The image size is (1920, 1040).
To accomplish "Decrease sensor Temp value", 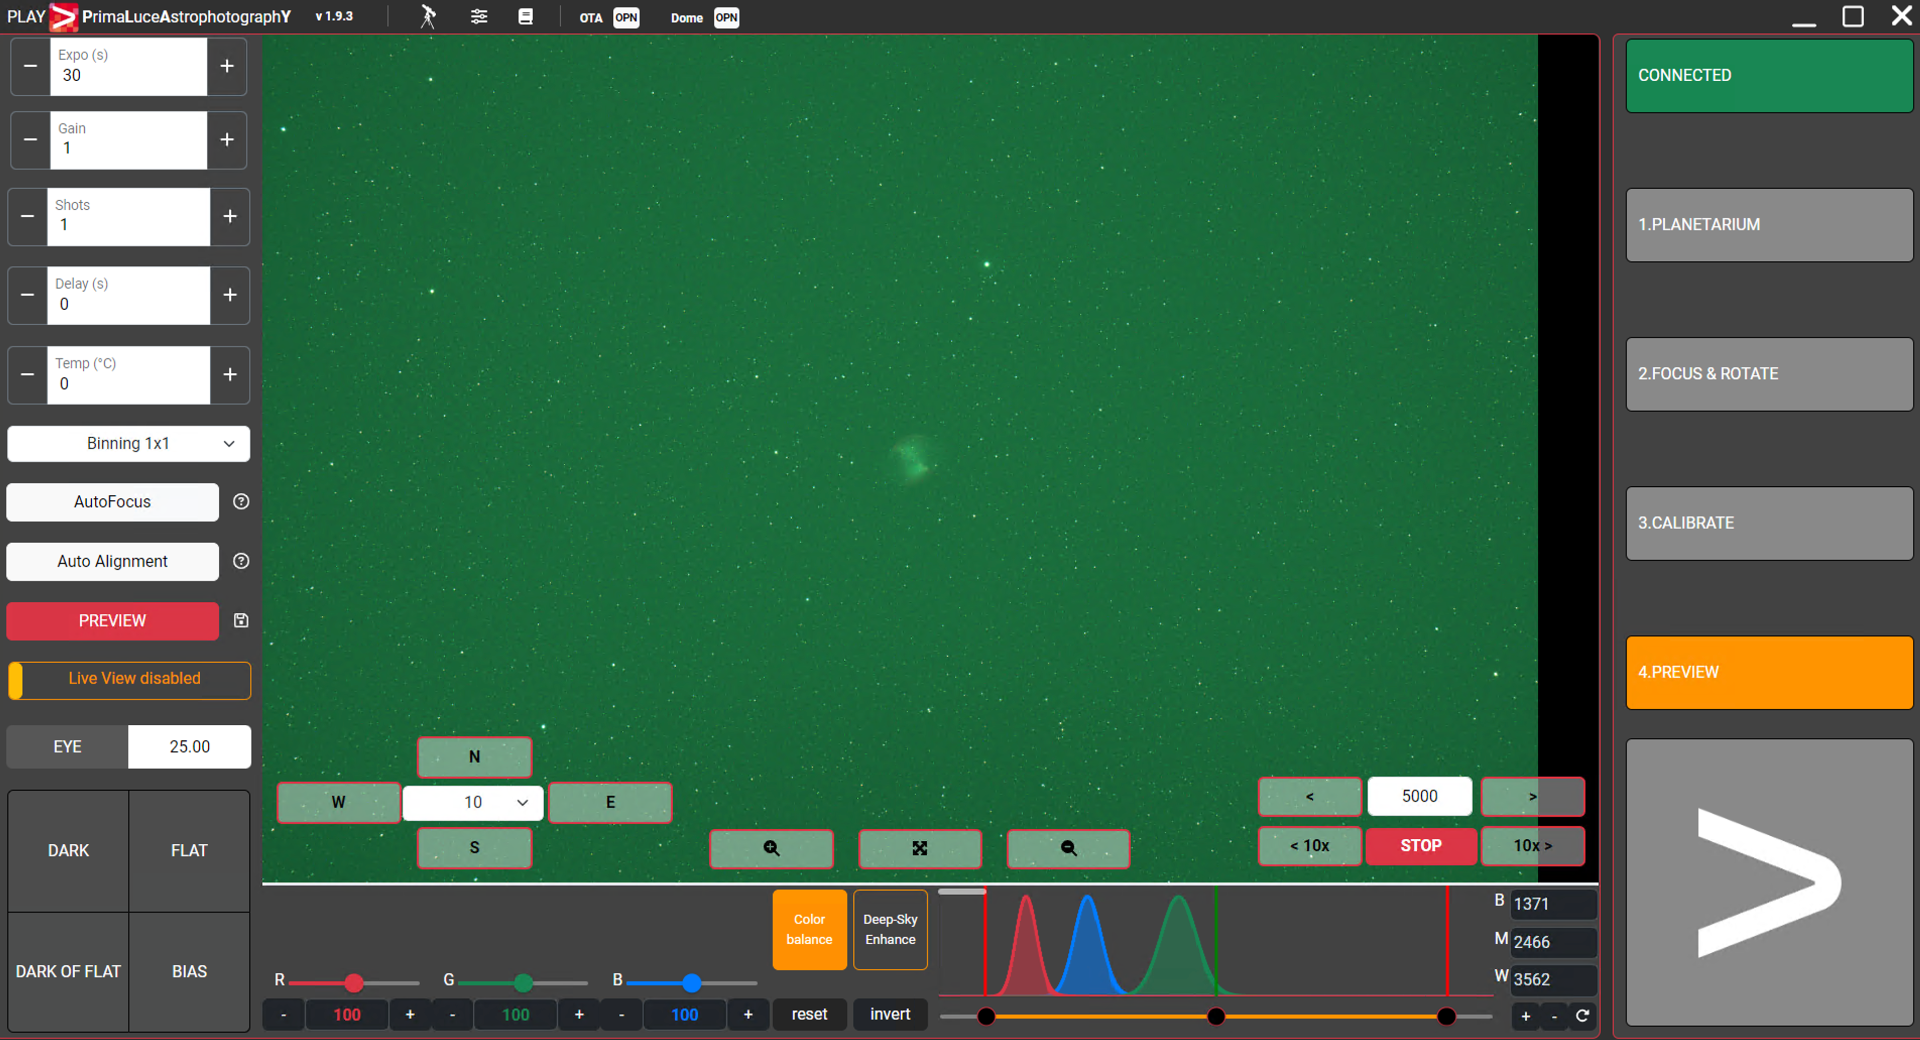I will (27, 375).
